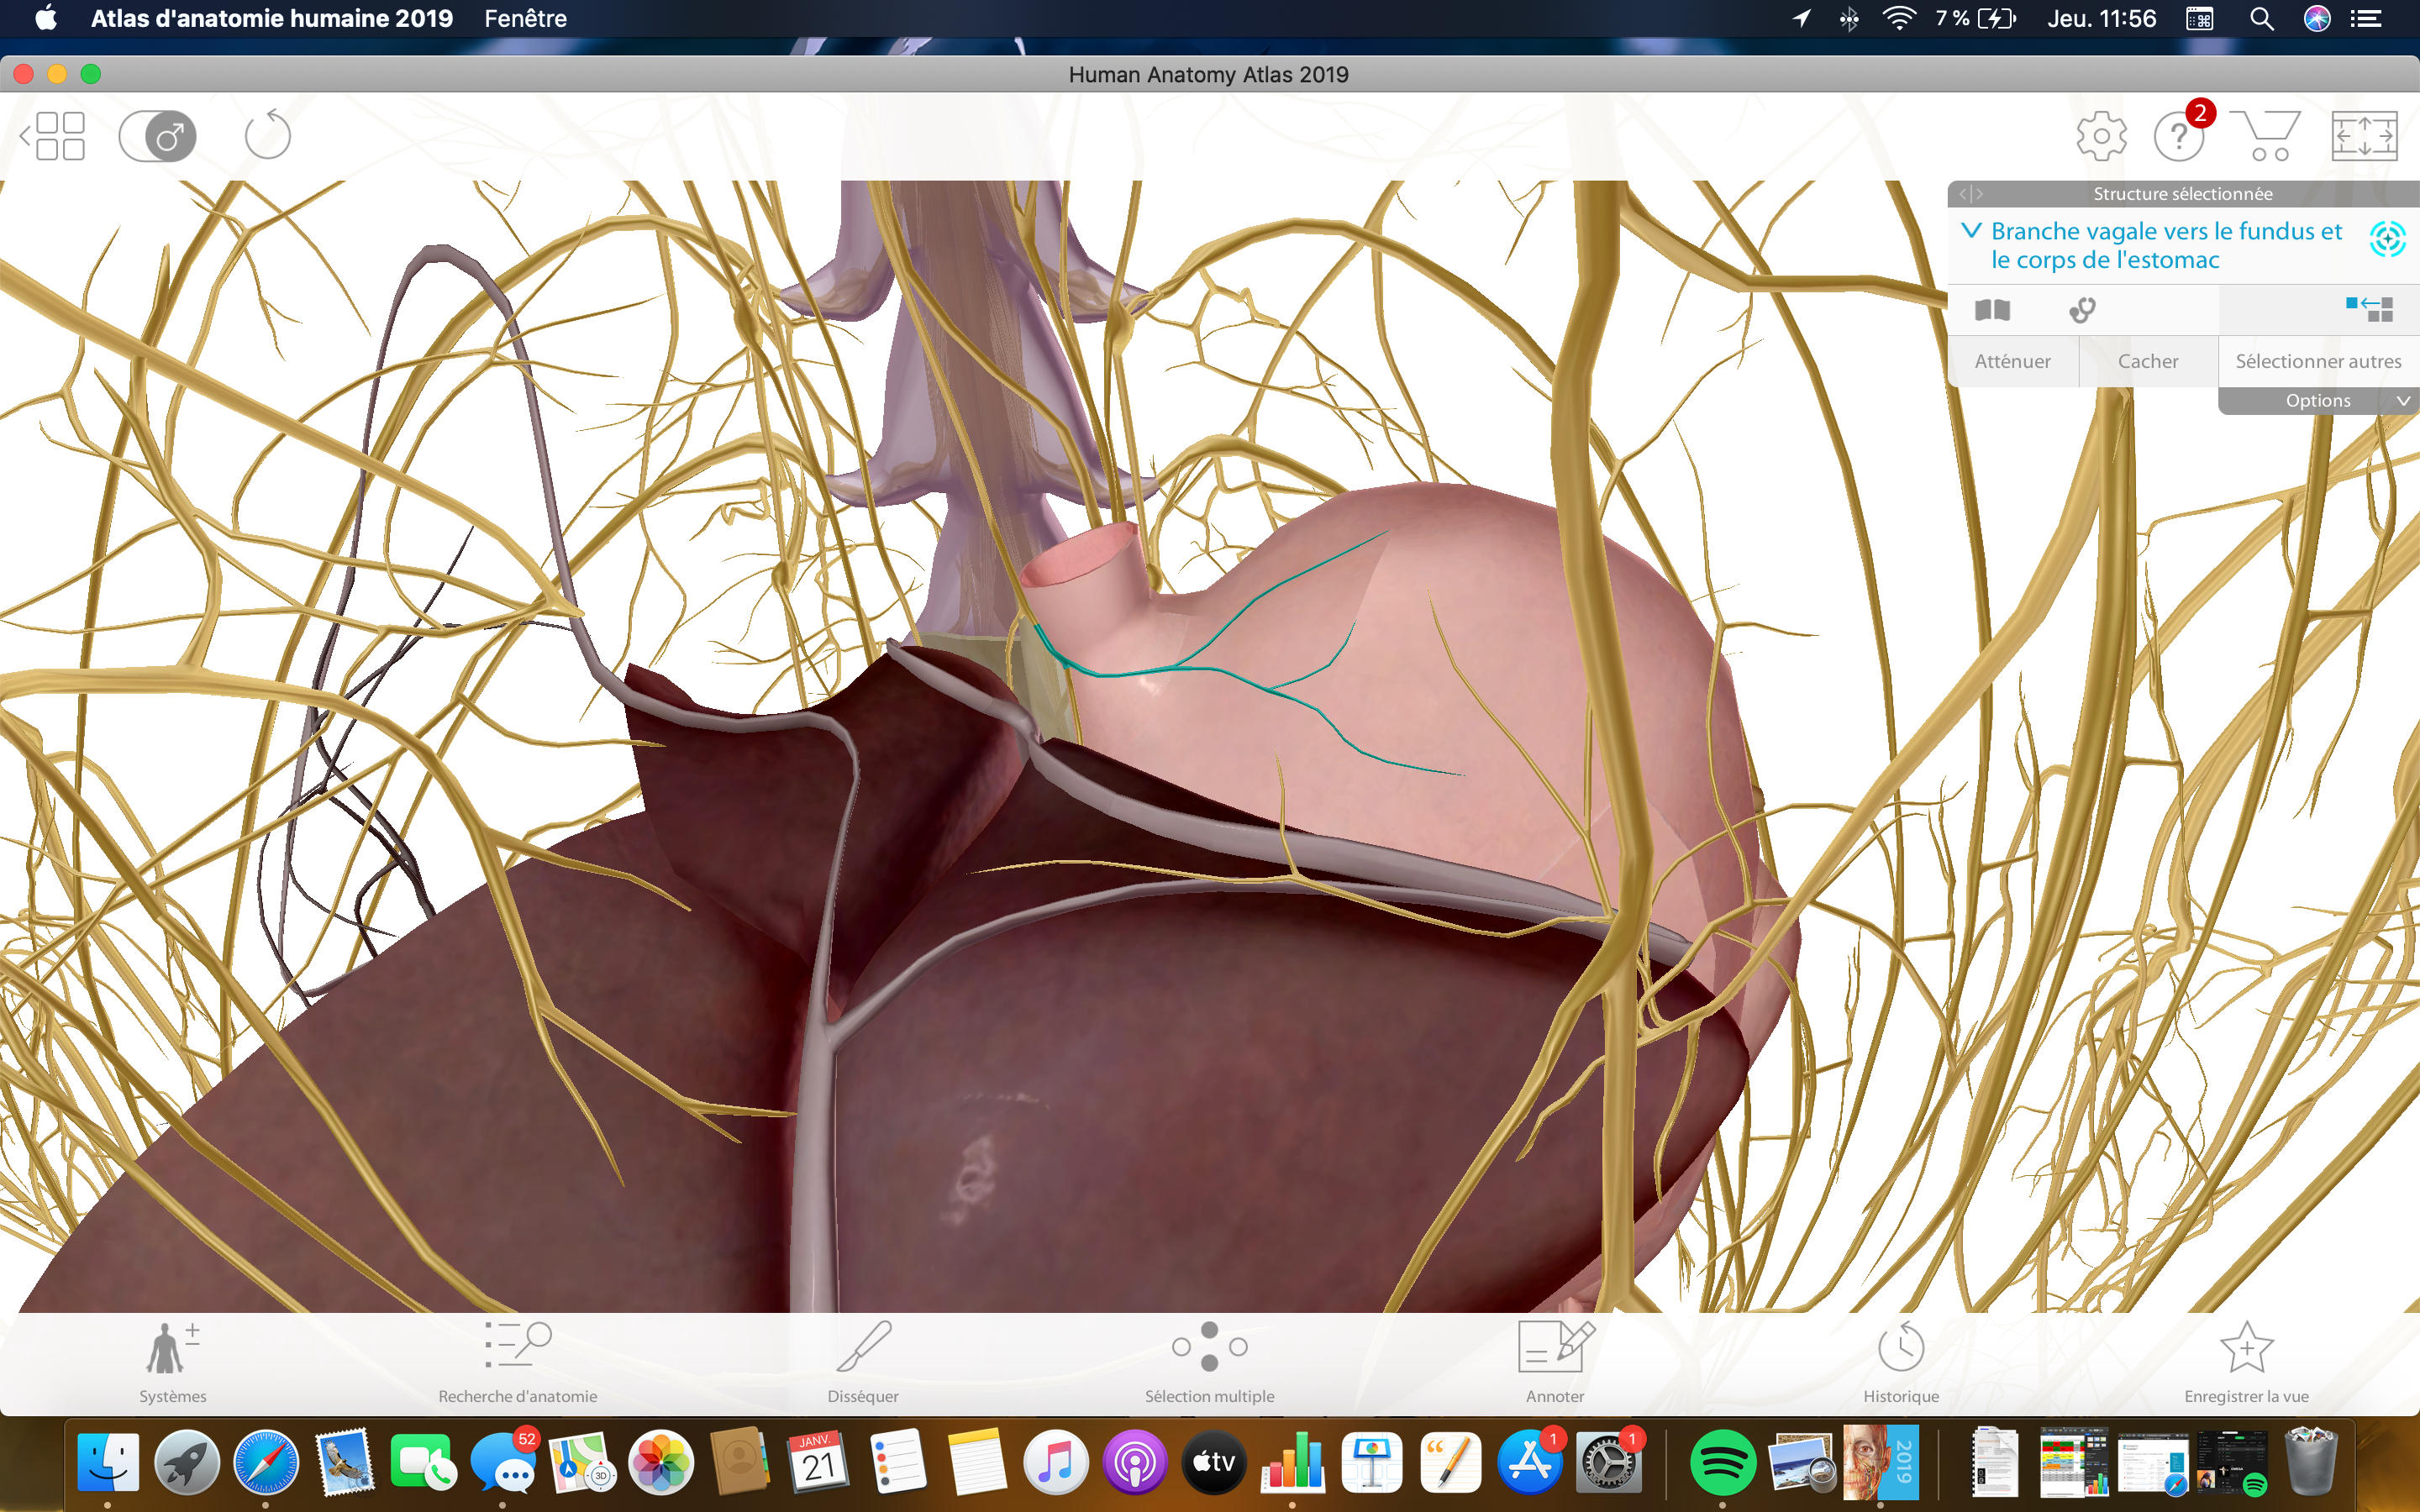Viewport: 2420px width, 1512px height.
Task: Collapse the Structure sélectionnée panel arrows
Action: click(x=1971, y=194)
